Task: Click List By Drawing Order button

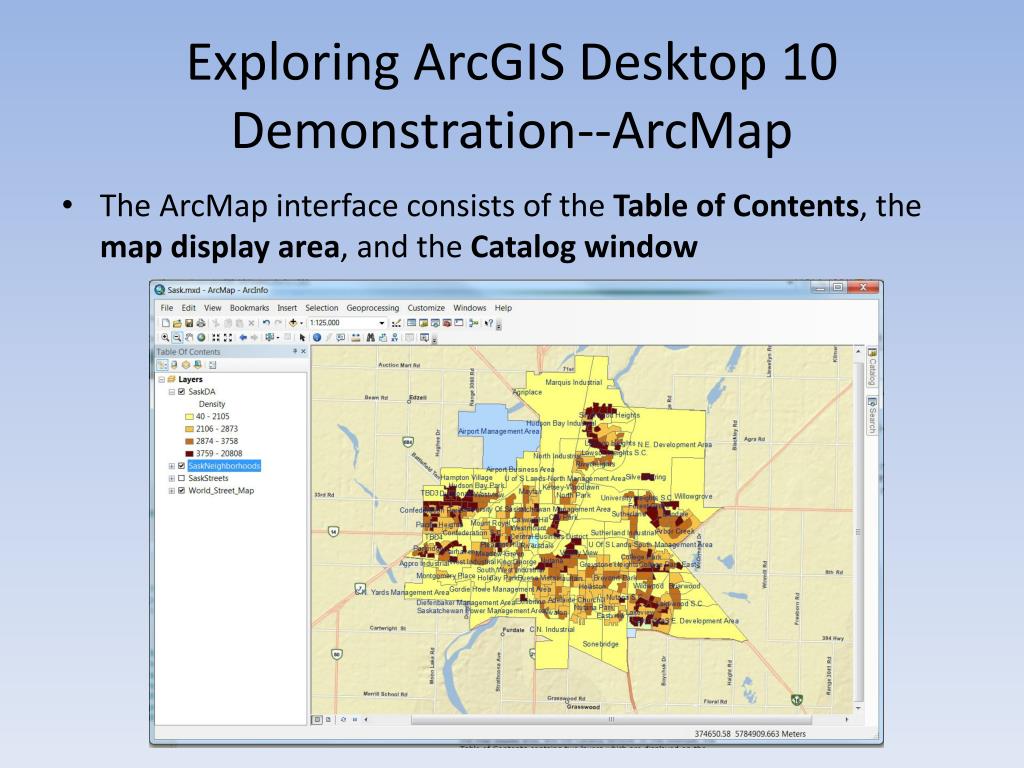Action: pyautogui.click(x=163, y=364)
